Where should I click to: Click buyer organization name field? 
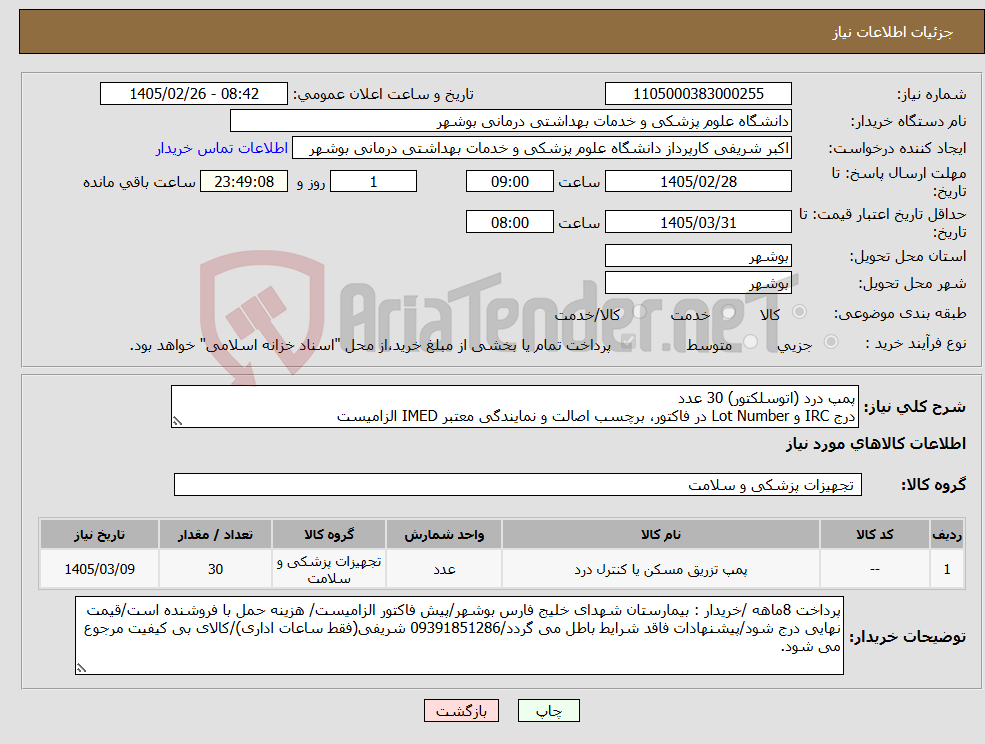[x=511, y=121]
